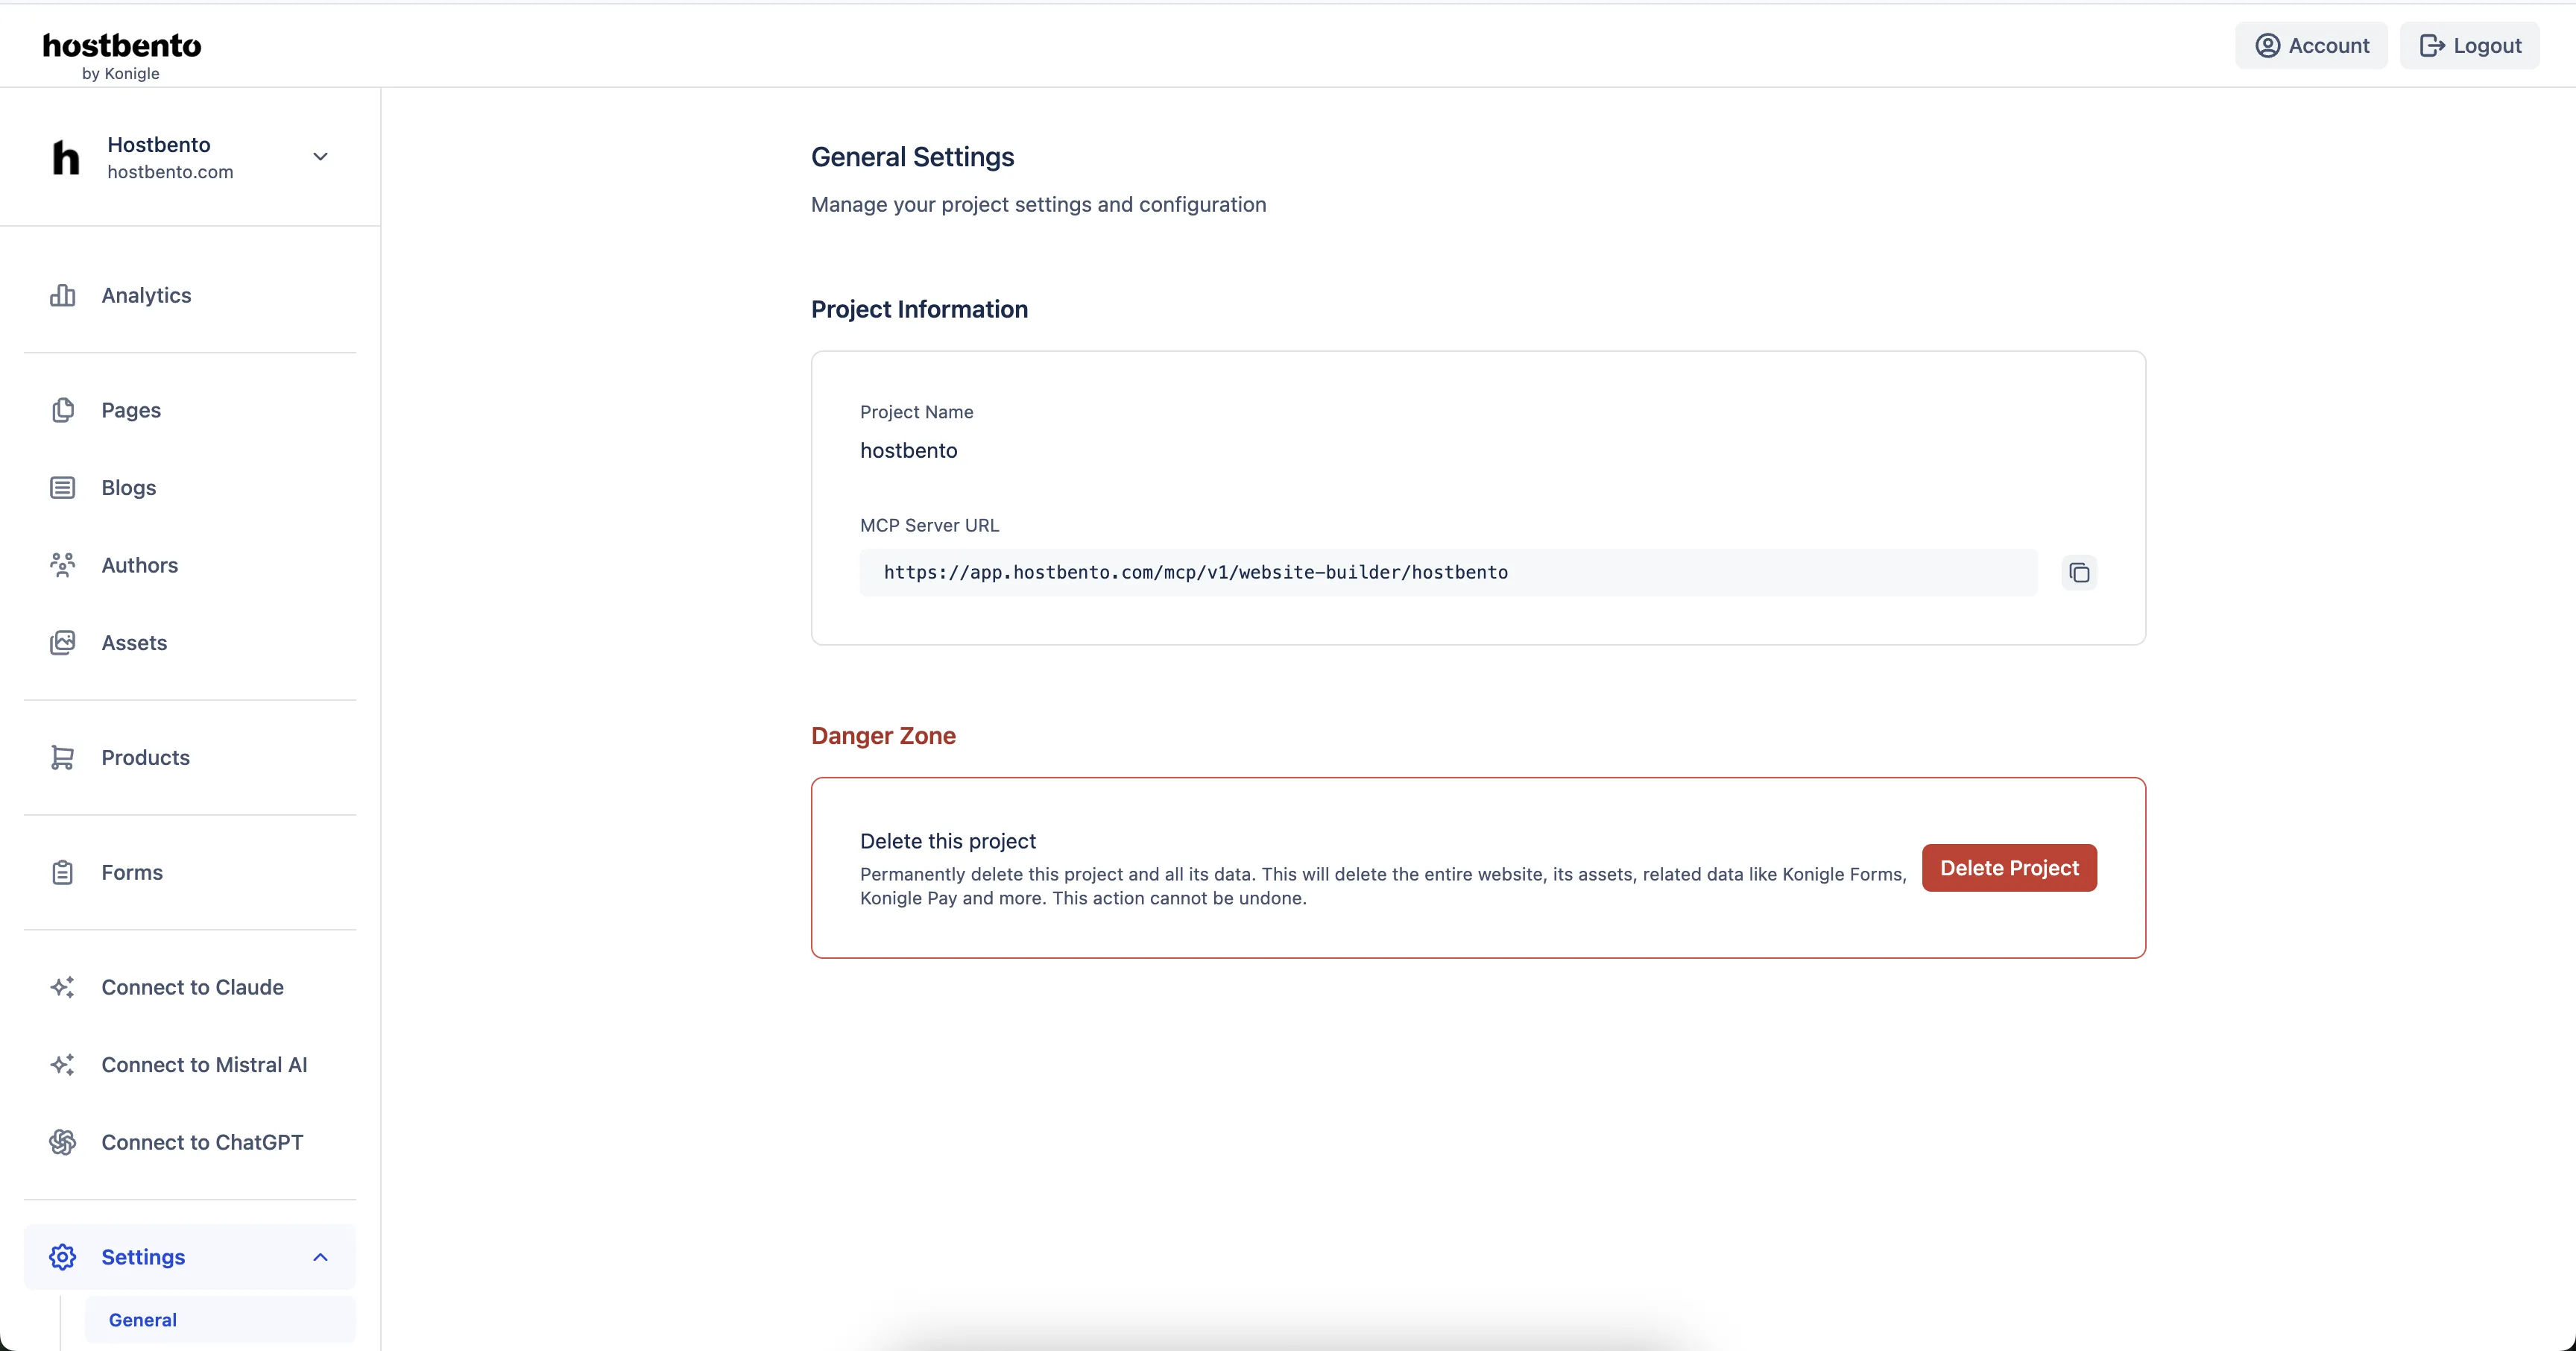The height and width of the screenshot is (1351, 2576).
Task: Open the Authors section
Action: [x=140, y=565]
